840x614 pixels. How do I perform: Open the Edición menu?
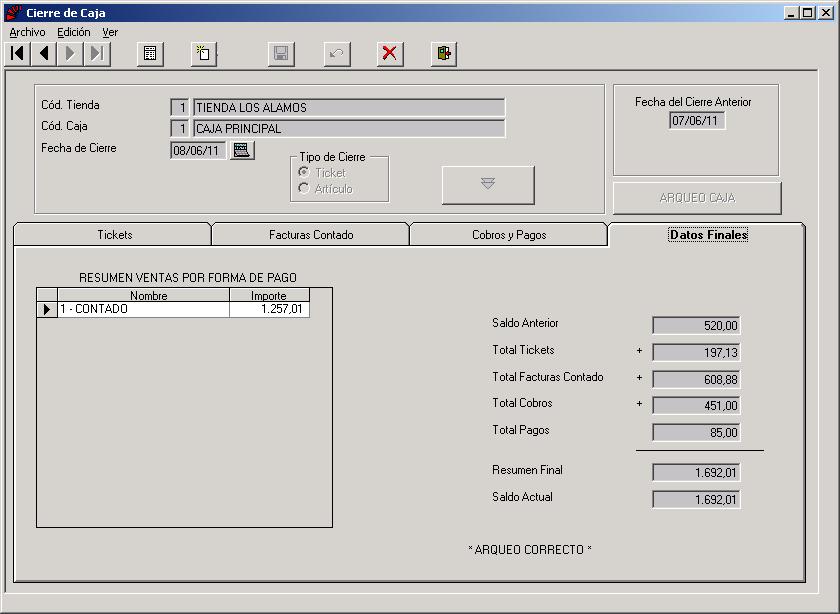click(x=74, y=32)
